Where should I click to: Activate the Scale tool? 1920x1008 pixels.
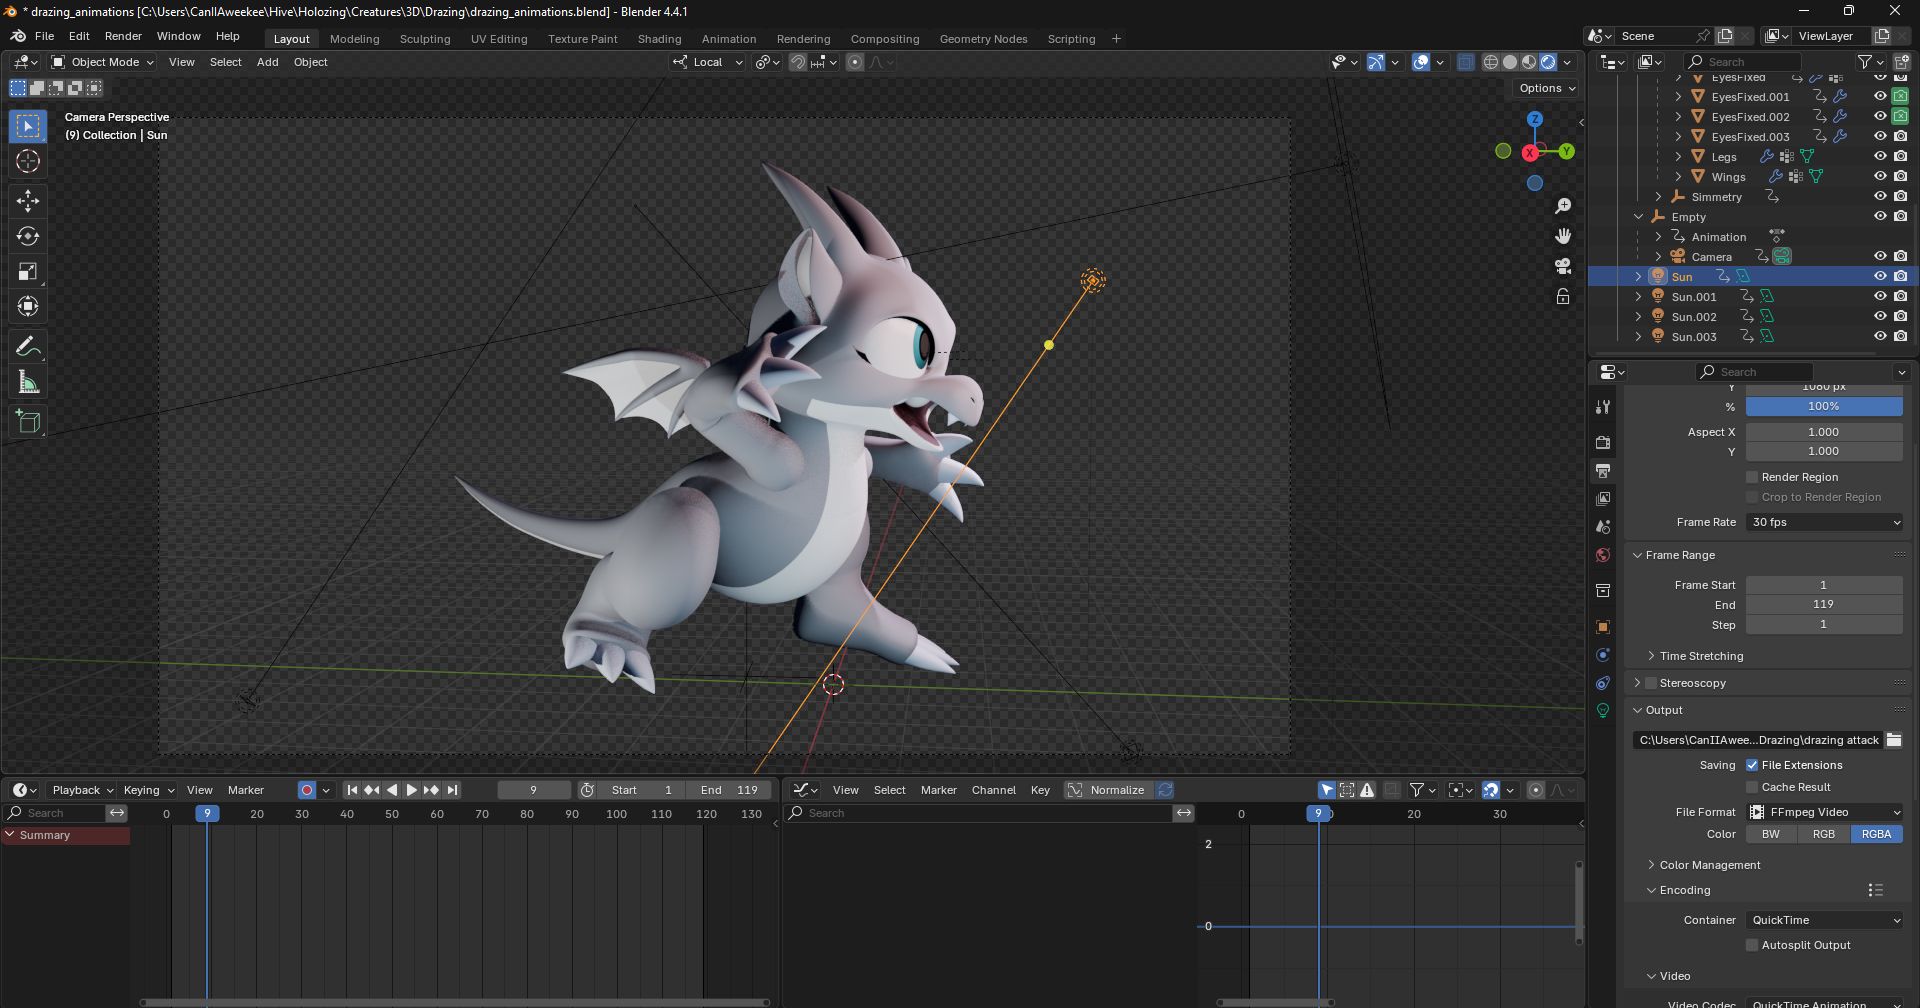[x=28, y=271]
